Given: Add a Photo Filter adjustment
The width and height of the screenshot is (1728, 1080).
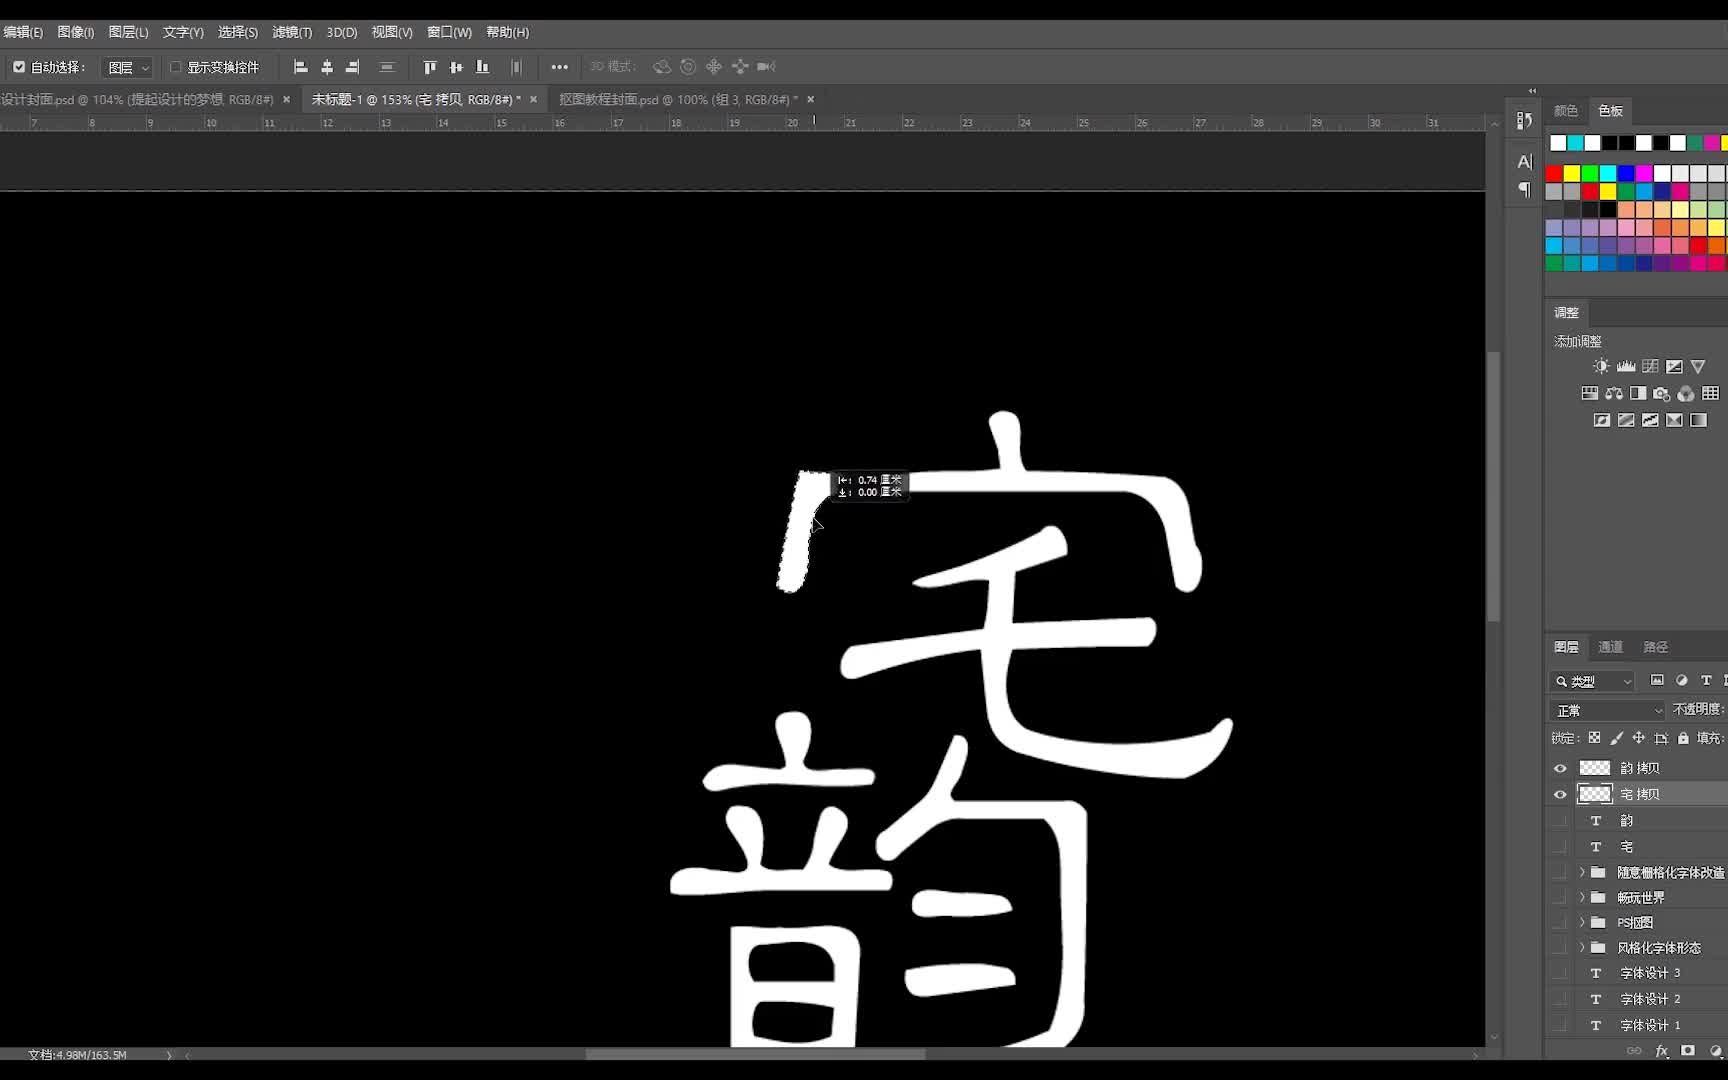Looking at the screenshot, I should point(1662,393).
